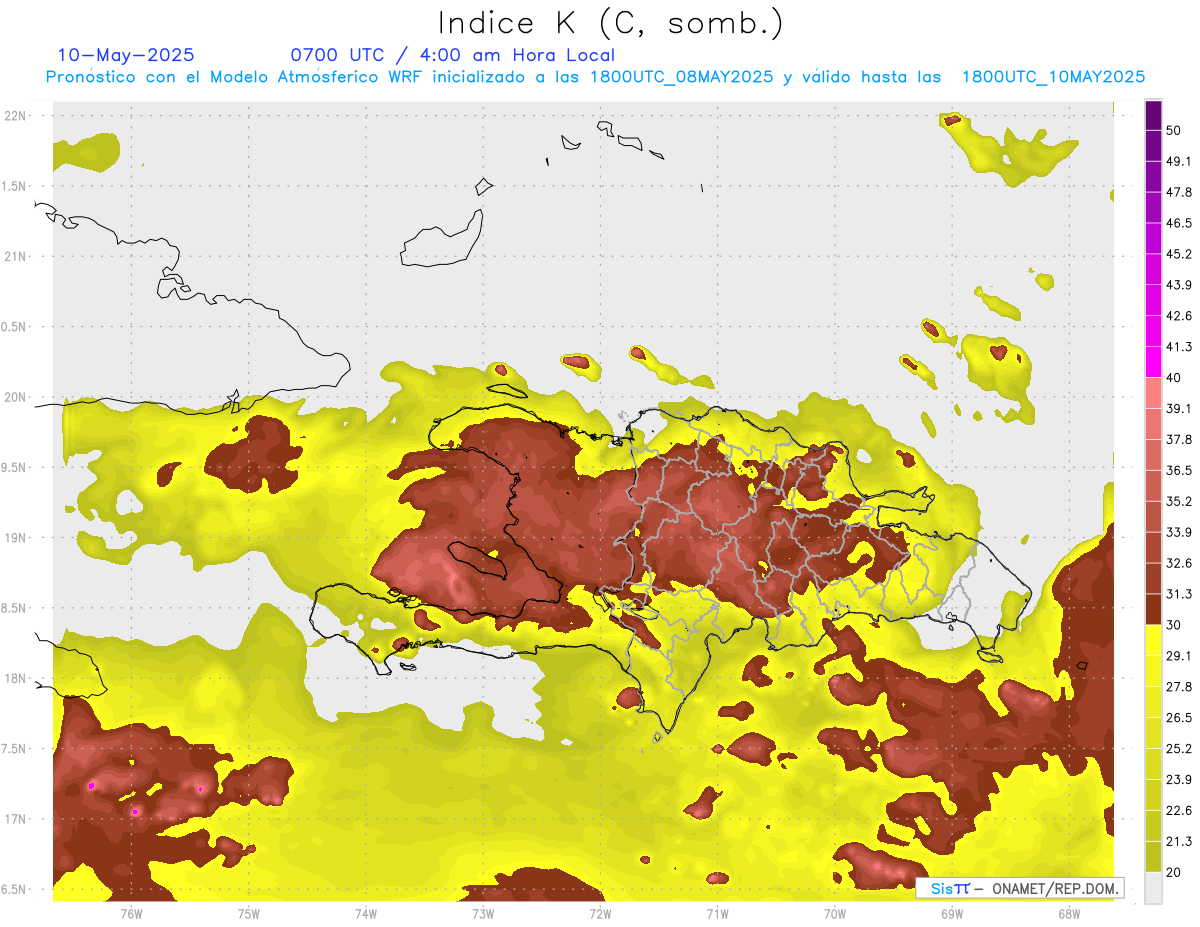Pick the dark purple colorbar segment above 50
This screenshot has width=1200, height=927.
(1153, 116)
